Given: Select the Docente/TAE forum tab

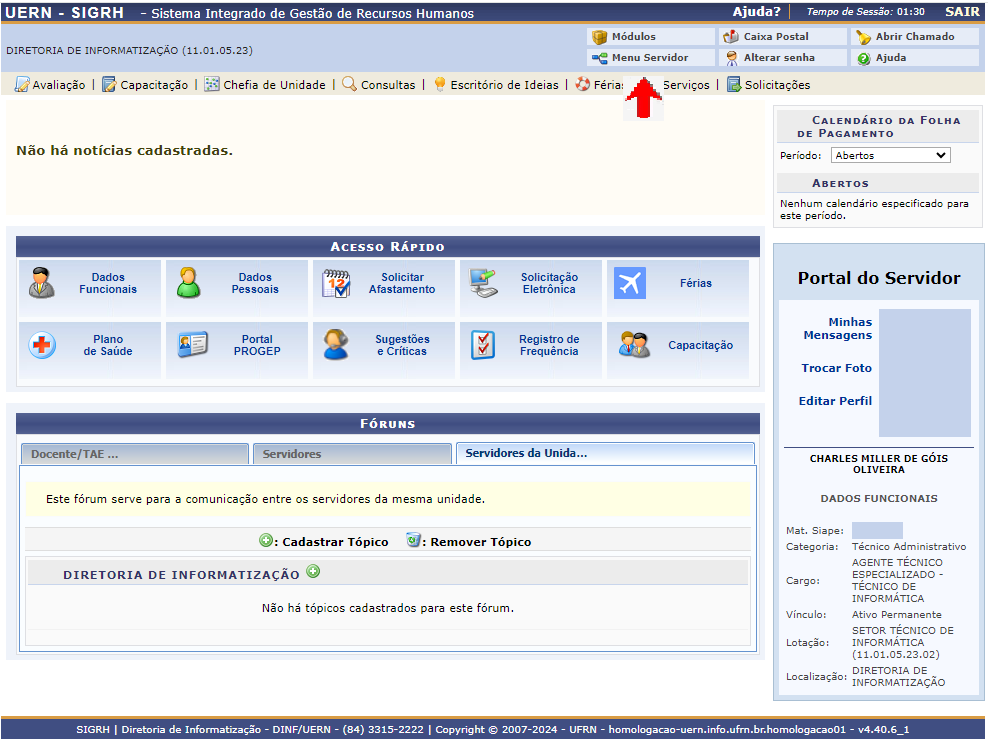Looking at the screenshot, I should [x=134, y=454].
